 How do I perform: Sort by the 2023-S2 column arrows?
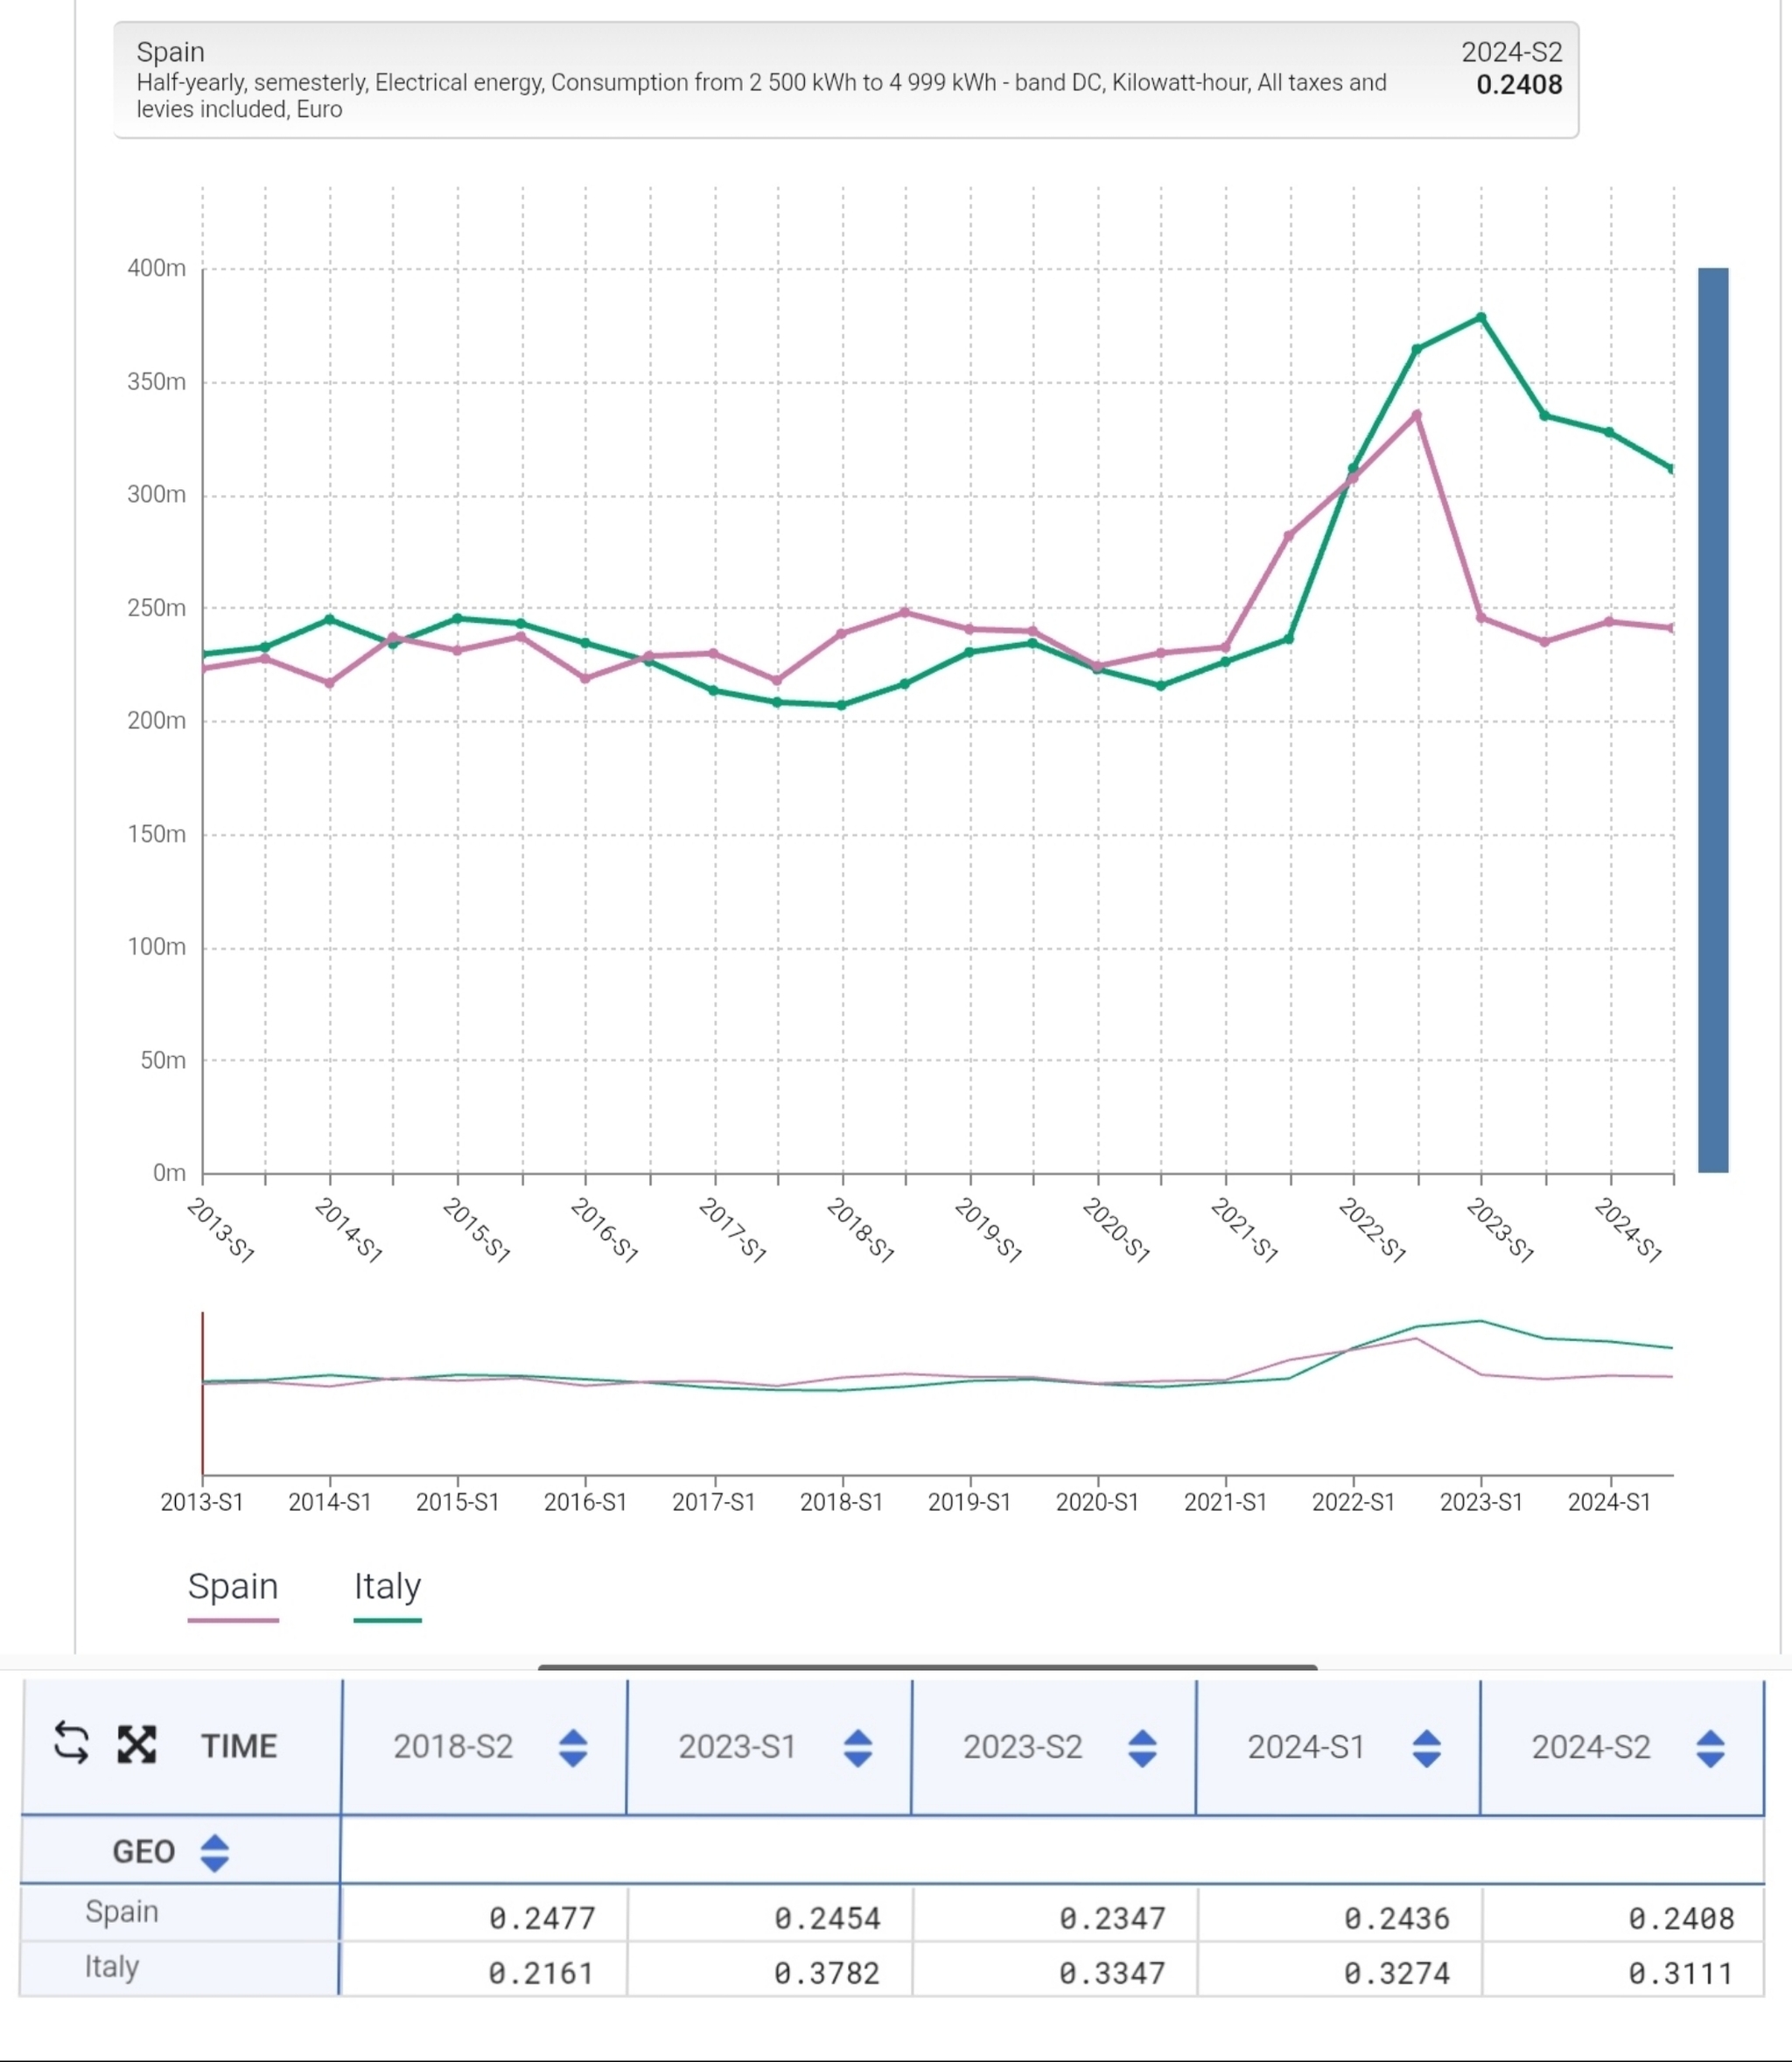1142,1748
